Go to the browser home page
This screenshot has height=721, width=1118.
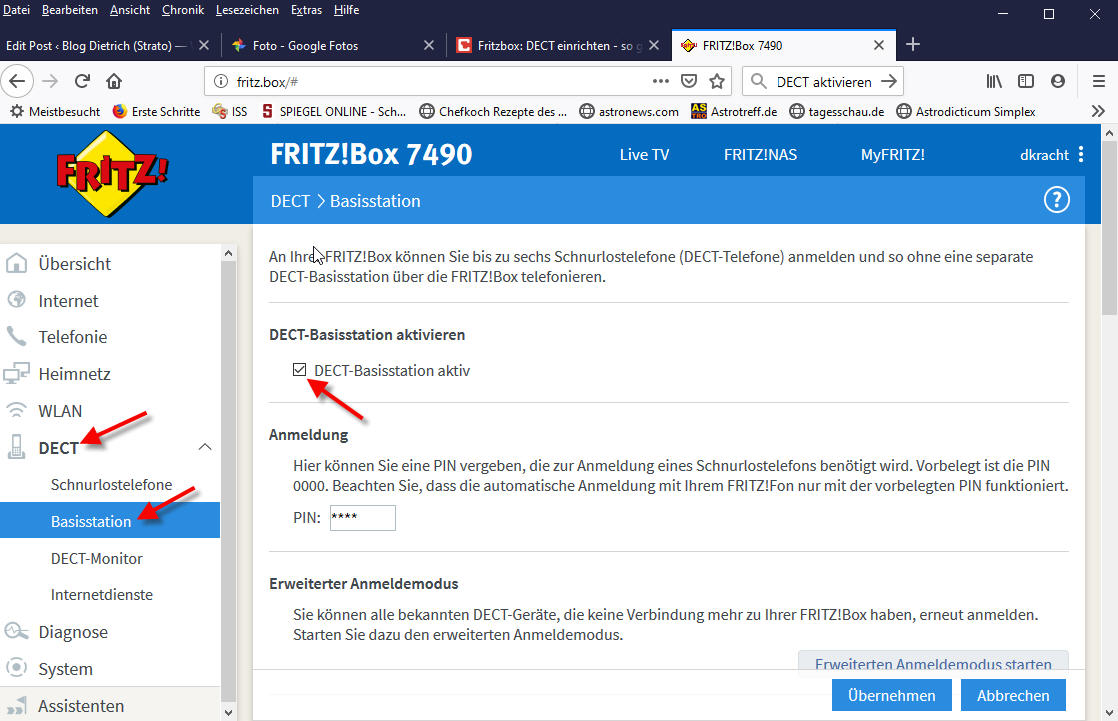point(114,81)
